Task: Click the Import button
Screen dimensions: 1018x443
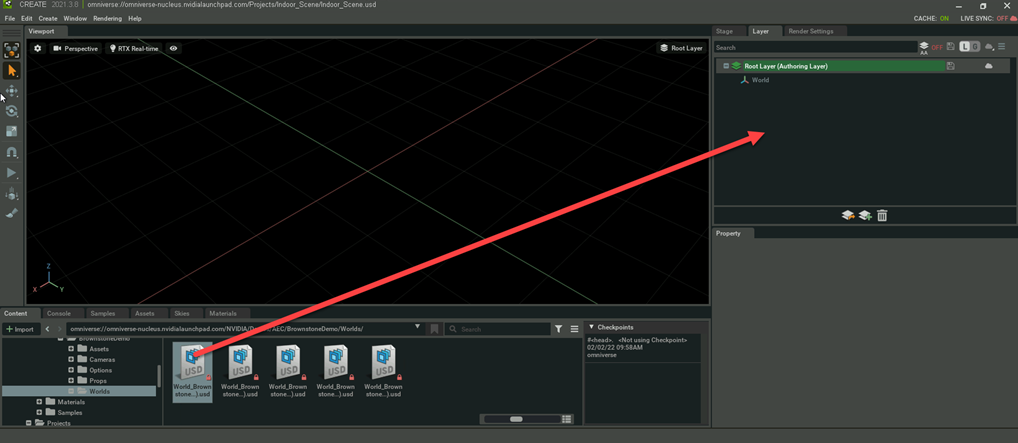Action: 20,329
